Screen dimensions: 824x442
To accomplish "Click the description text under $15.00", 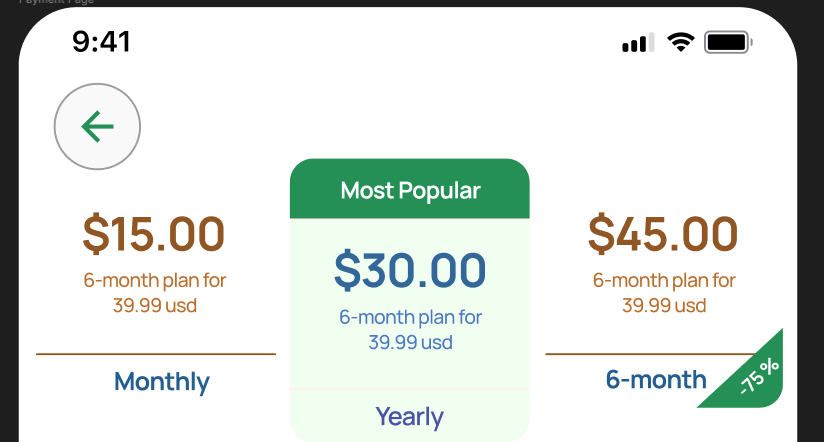I will (155, 292).
